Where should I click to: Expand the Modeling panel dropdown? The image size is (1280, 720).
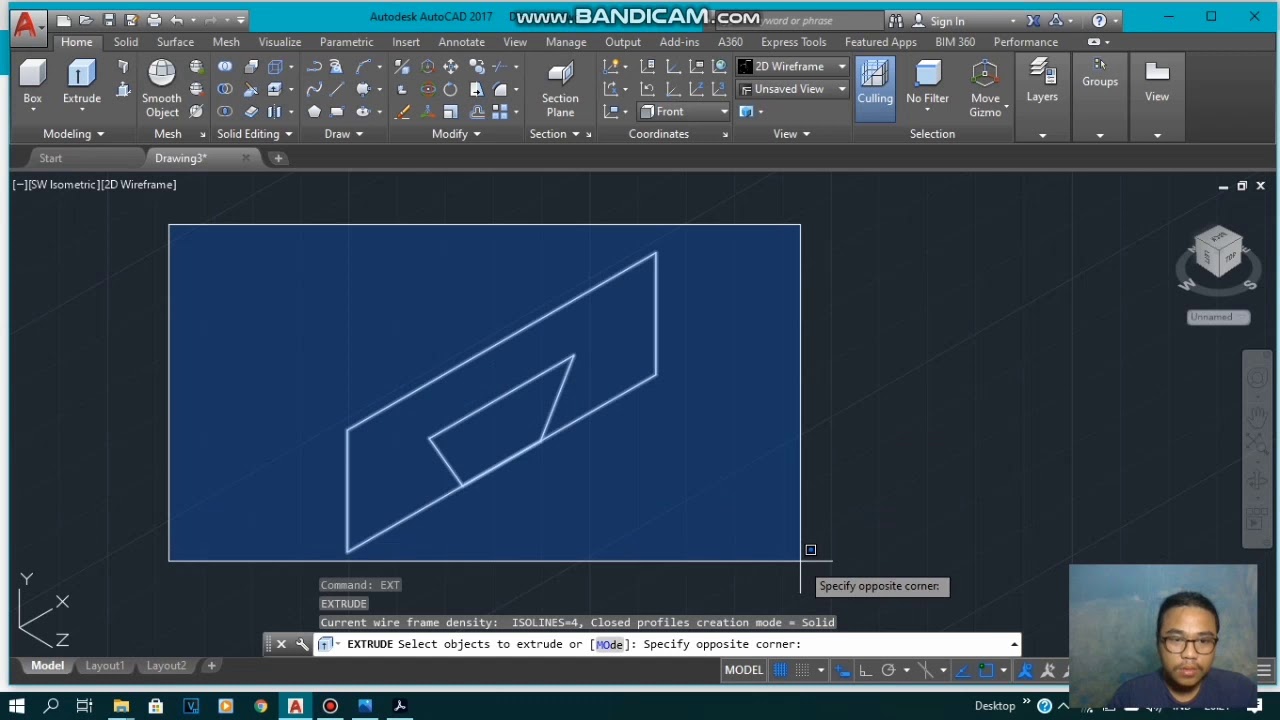[x=73, y=134]
